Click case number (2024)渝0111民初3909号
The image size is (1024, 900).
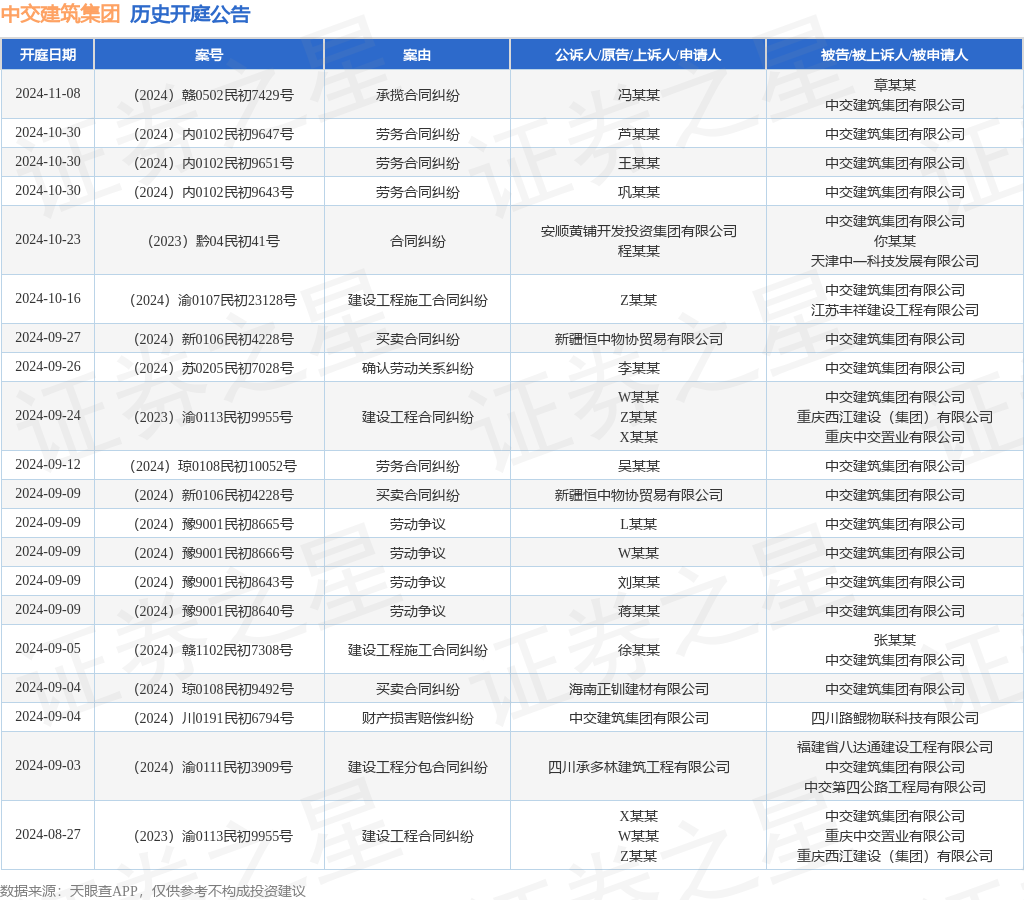point(214,767)
